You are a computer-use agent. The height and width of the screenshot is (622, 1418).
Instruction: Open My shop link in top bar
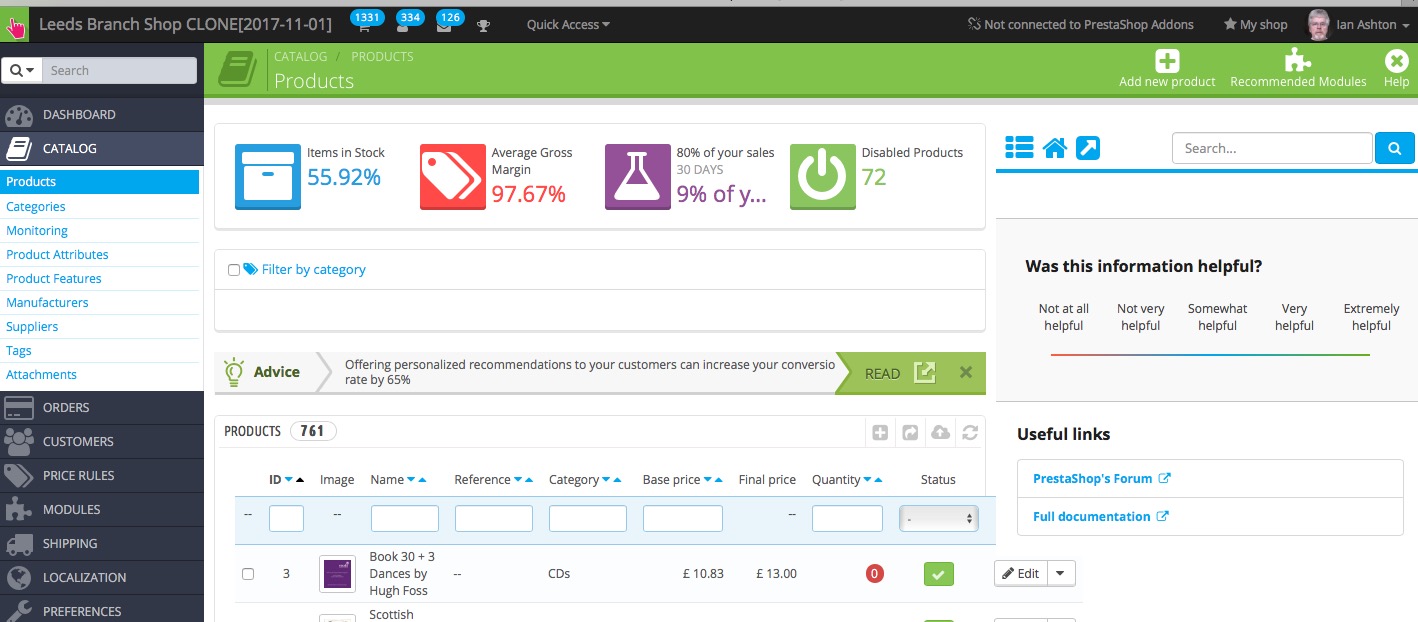point(1256,25)
